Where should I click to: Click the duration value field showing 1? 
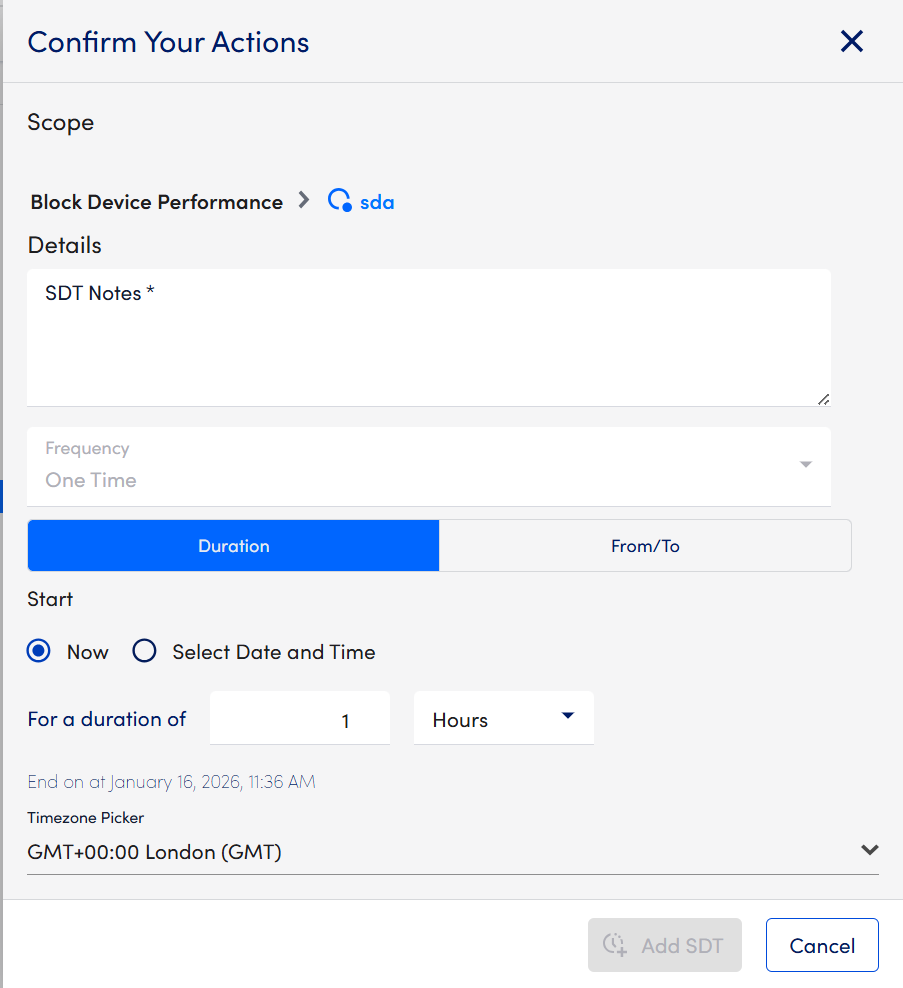pyautogui.click(x=299, y=720)
